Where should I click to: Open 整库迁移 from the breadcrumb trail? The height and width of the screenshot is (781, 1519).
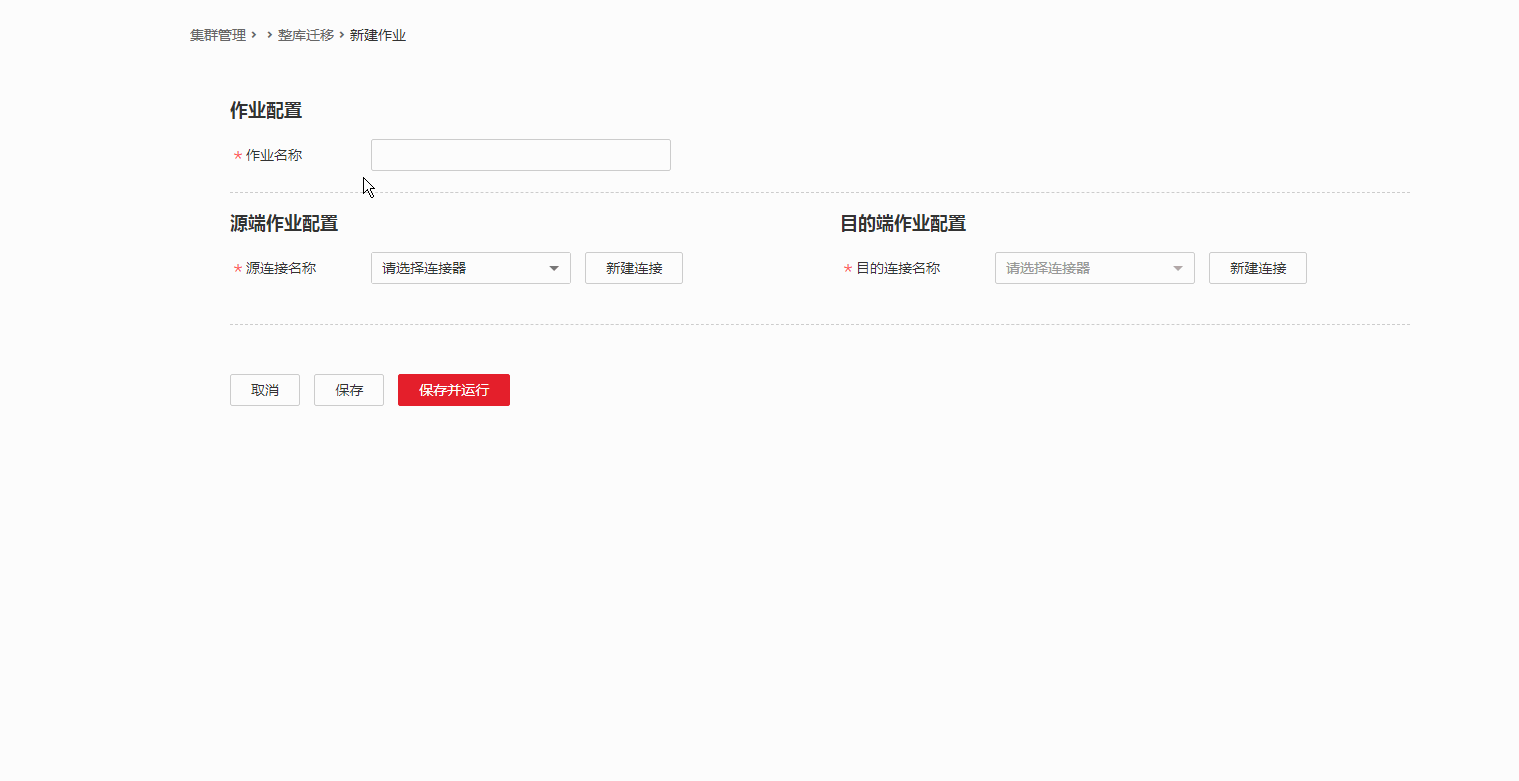pos(305,34)
